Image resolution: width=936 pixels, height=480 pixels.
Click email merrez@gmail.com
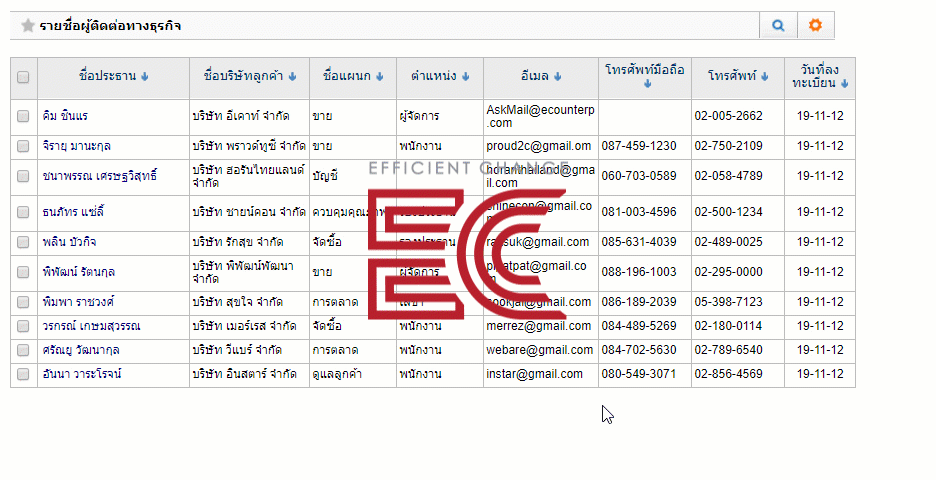pos(538,326)
